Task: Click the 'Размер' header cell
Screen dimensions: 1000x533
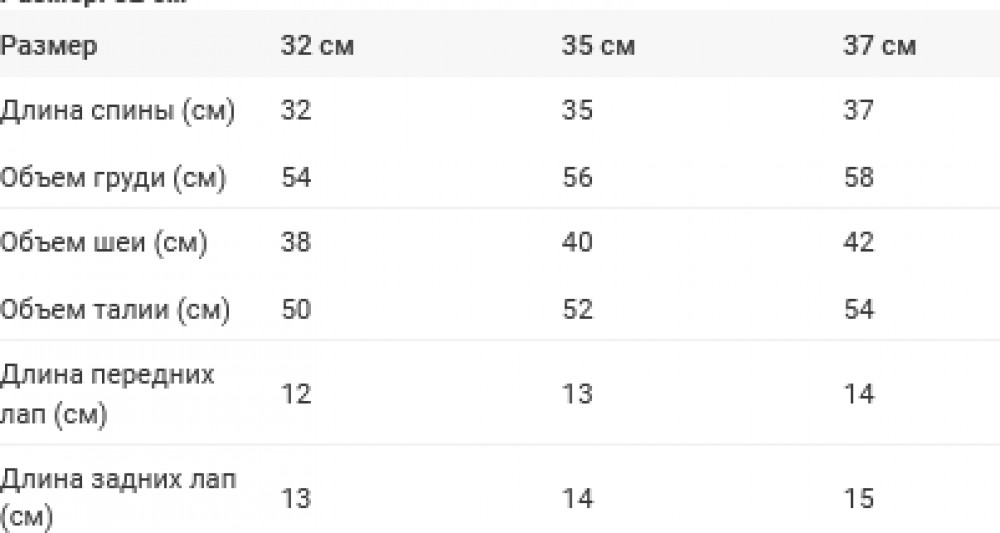Action: pyautogui.click(x=49, y=46)
